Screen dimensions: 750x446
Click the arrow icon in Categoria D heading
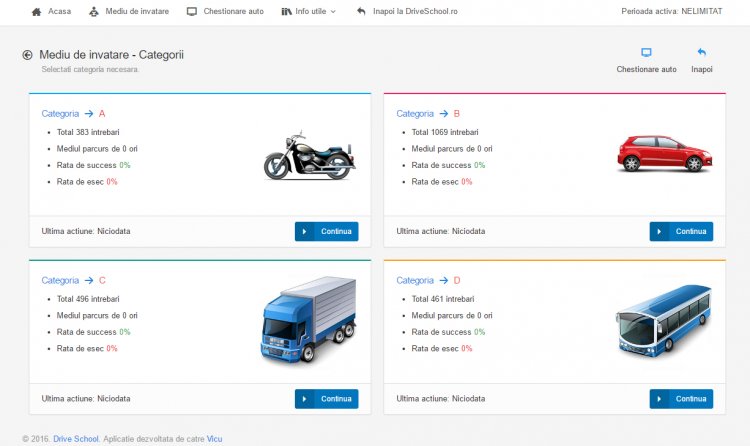click(x=444, y=280)
